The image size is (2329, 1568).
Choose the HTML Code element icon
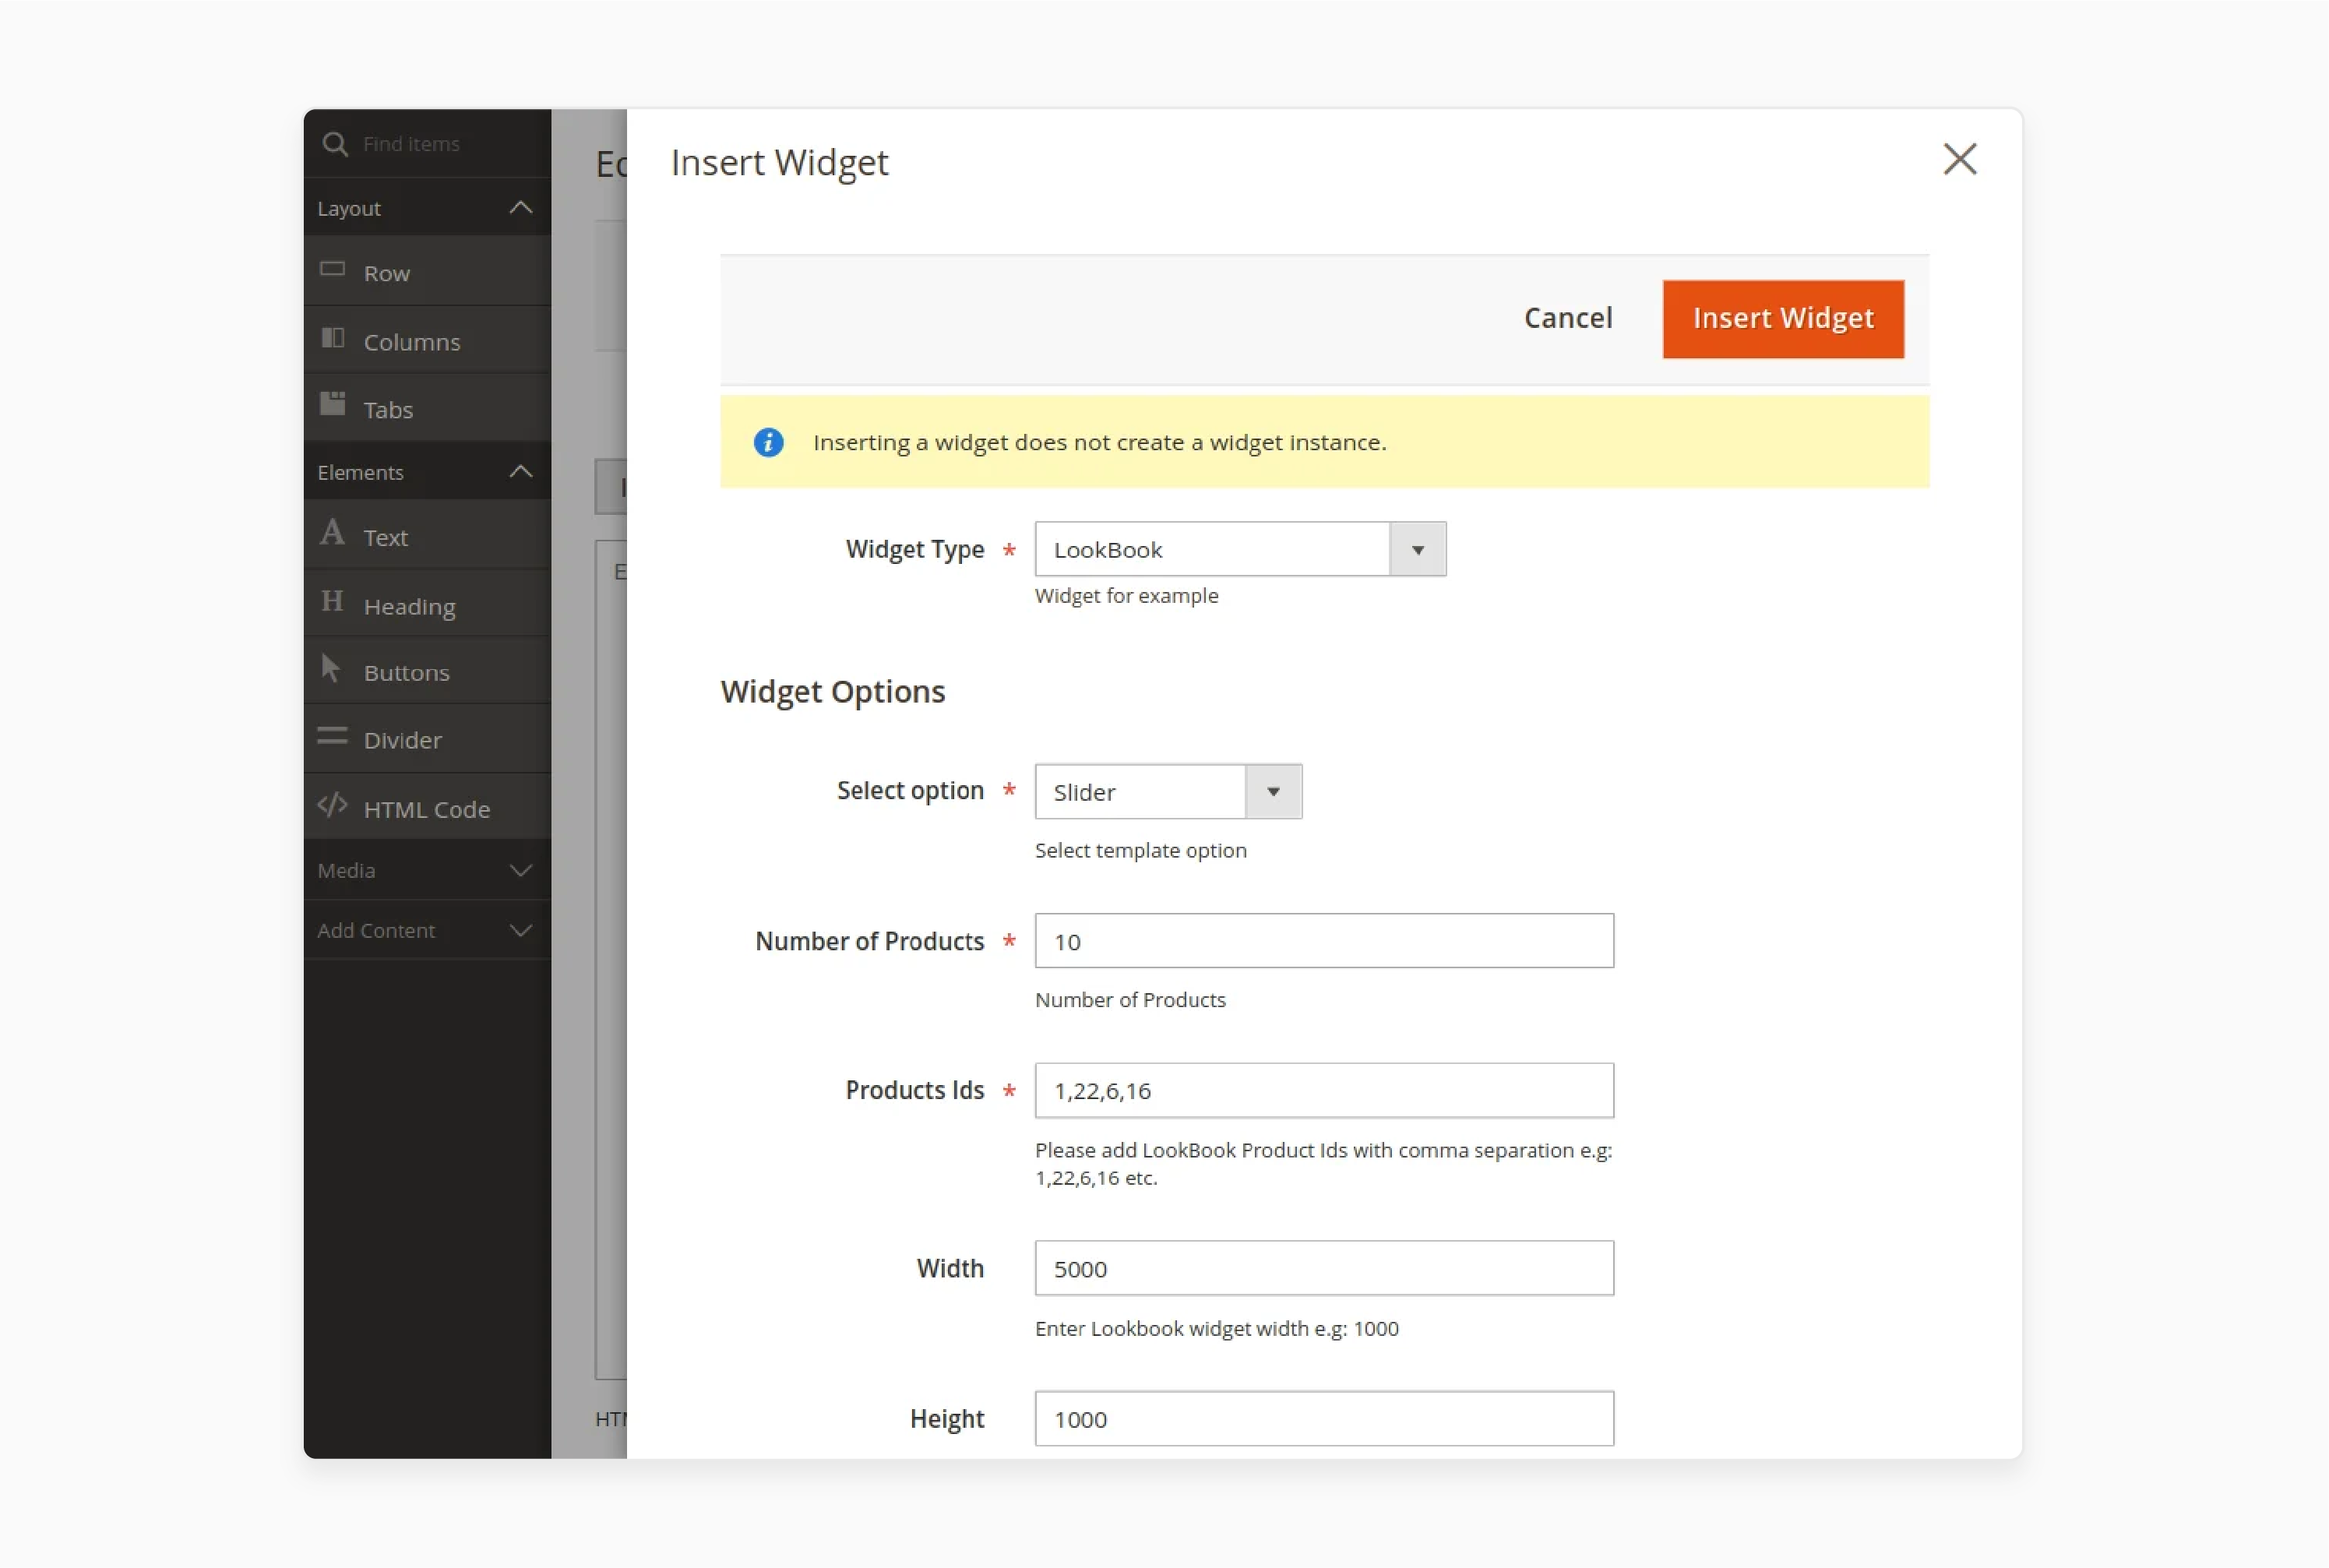tap(332, 805)
